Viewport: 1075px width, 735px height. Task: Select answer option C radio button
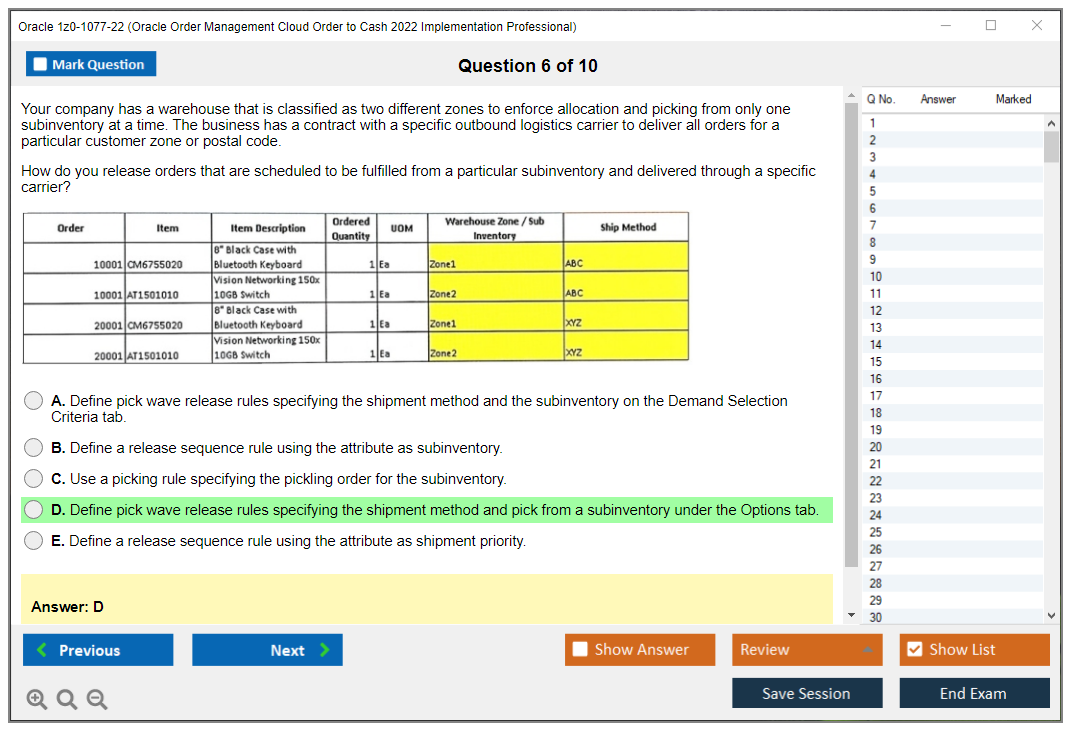(34, 479)
